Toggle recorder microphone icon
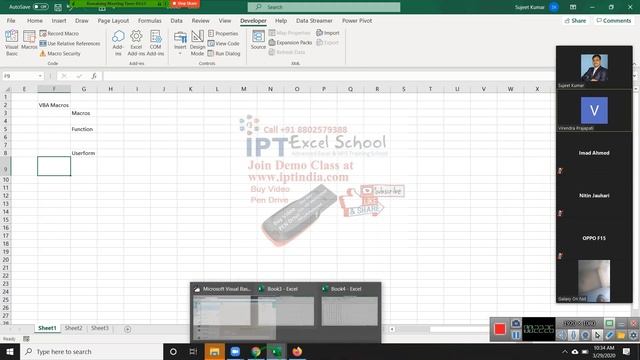640x360 pixels. (573, 335)
